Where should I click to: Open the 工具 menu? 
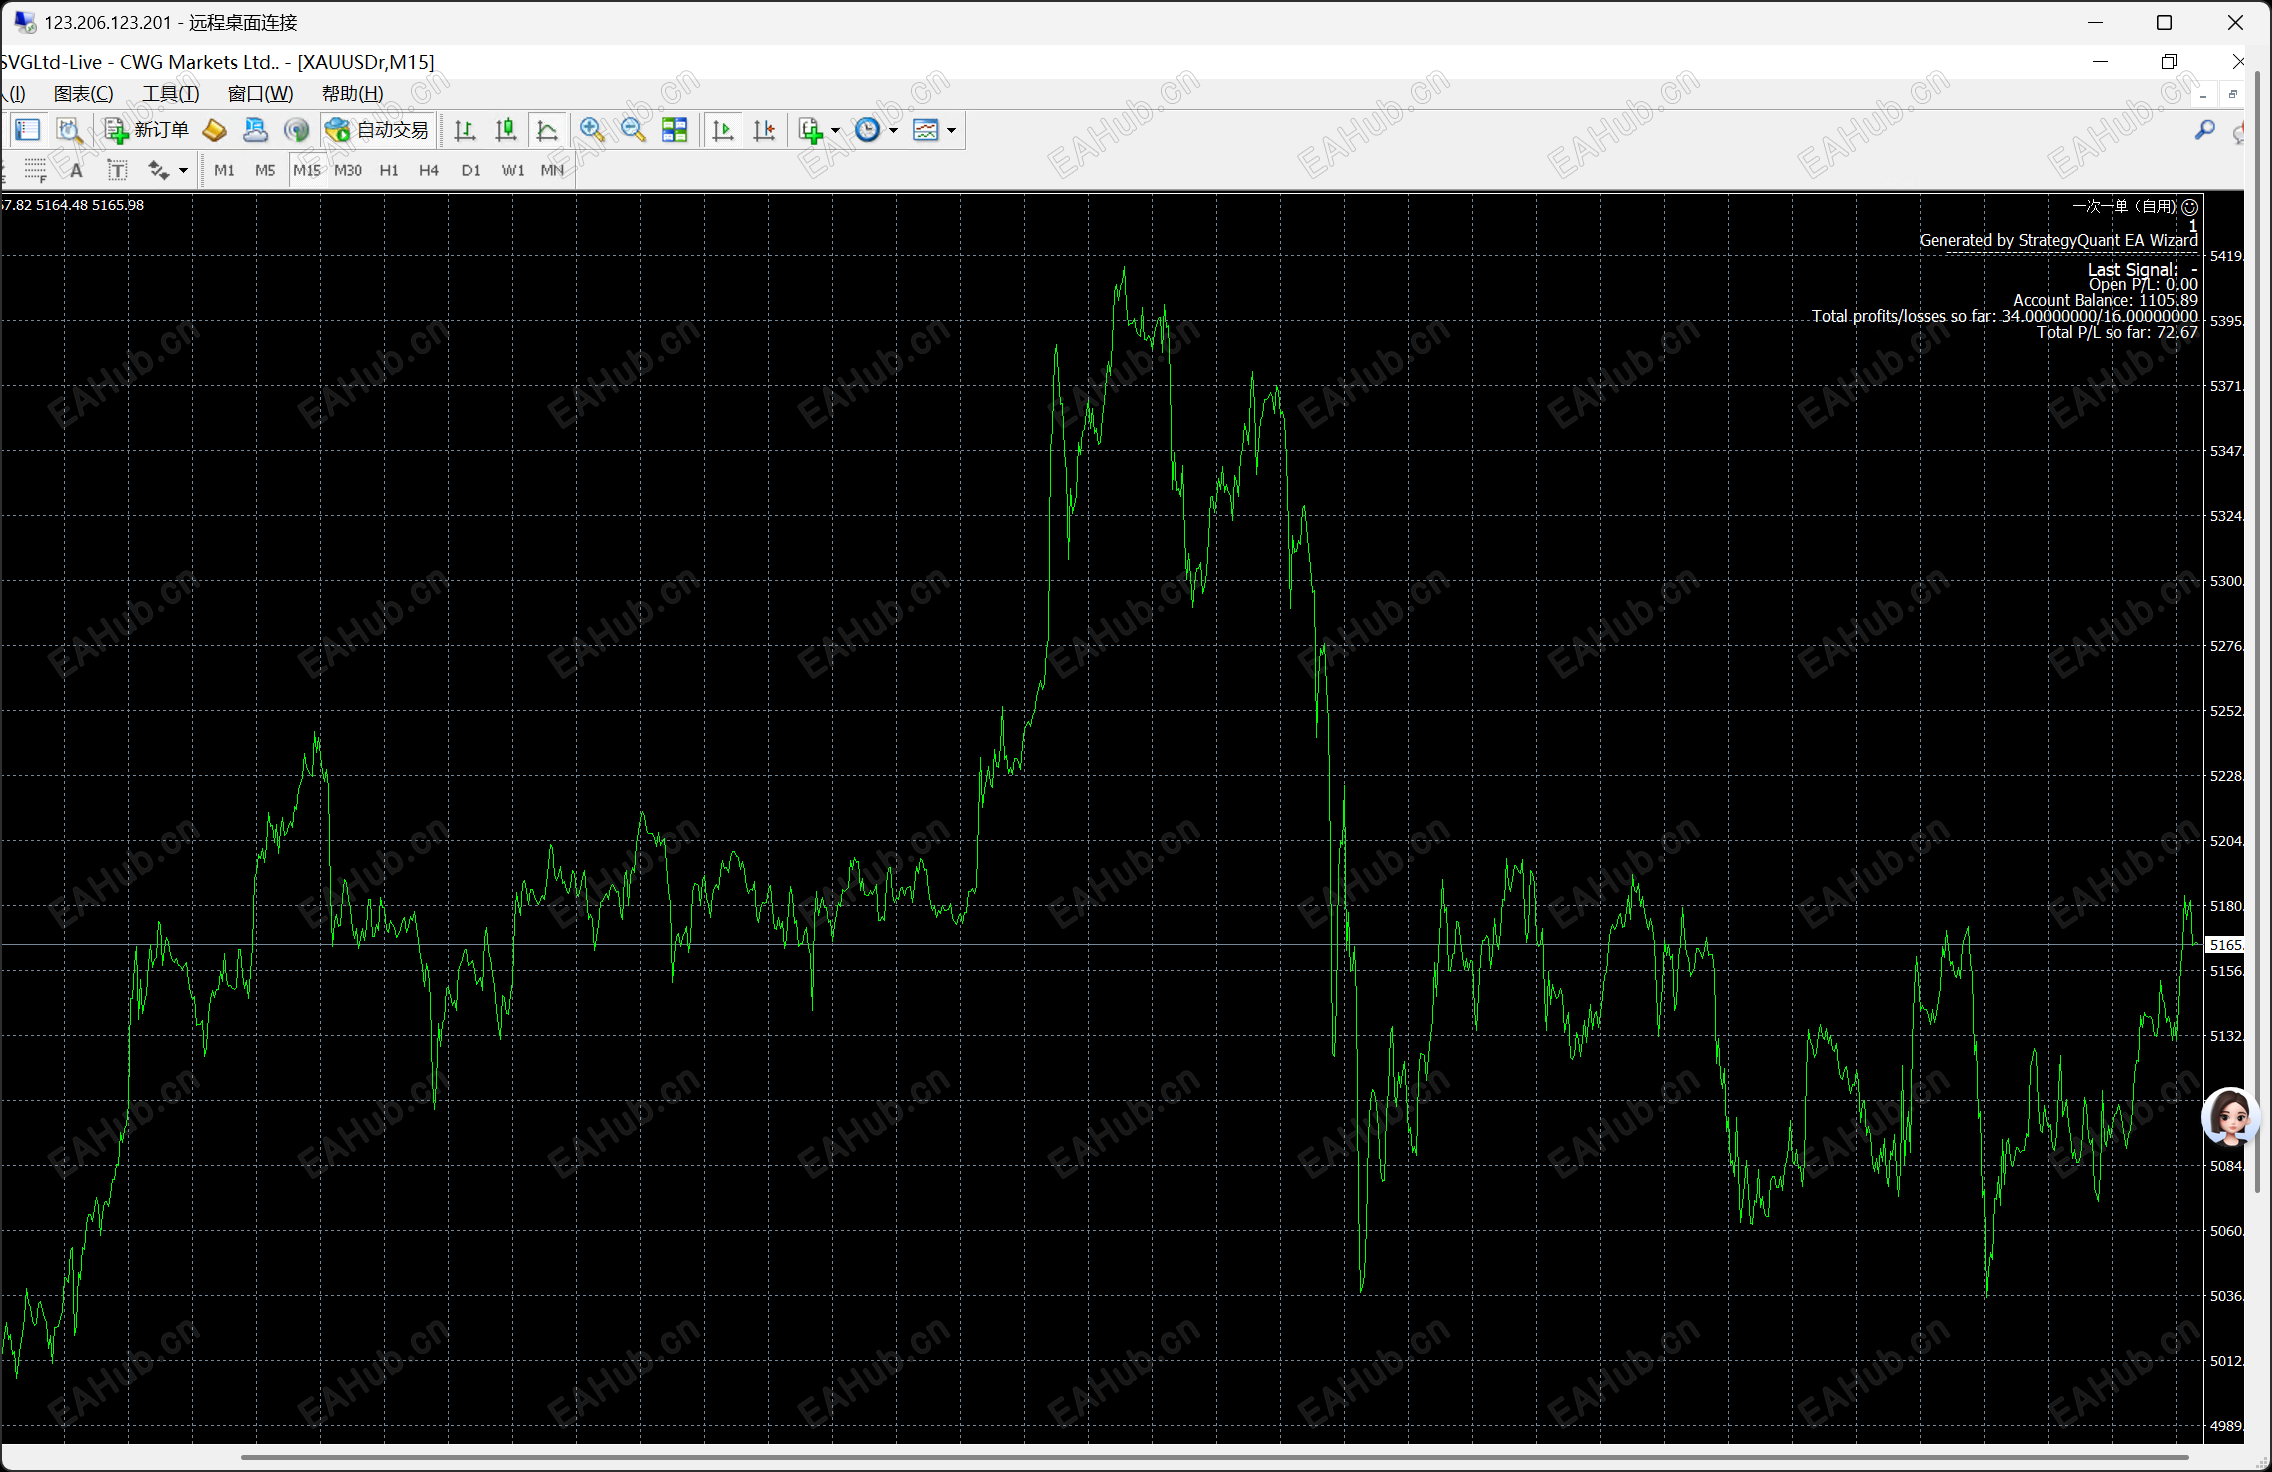point(170,93)
